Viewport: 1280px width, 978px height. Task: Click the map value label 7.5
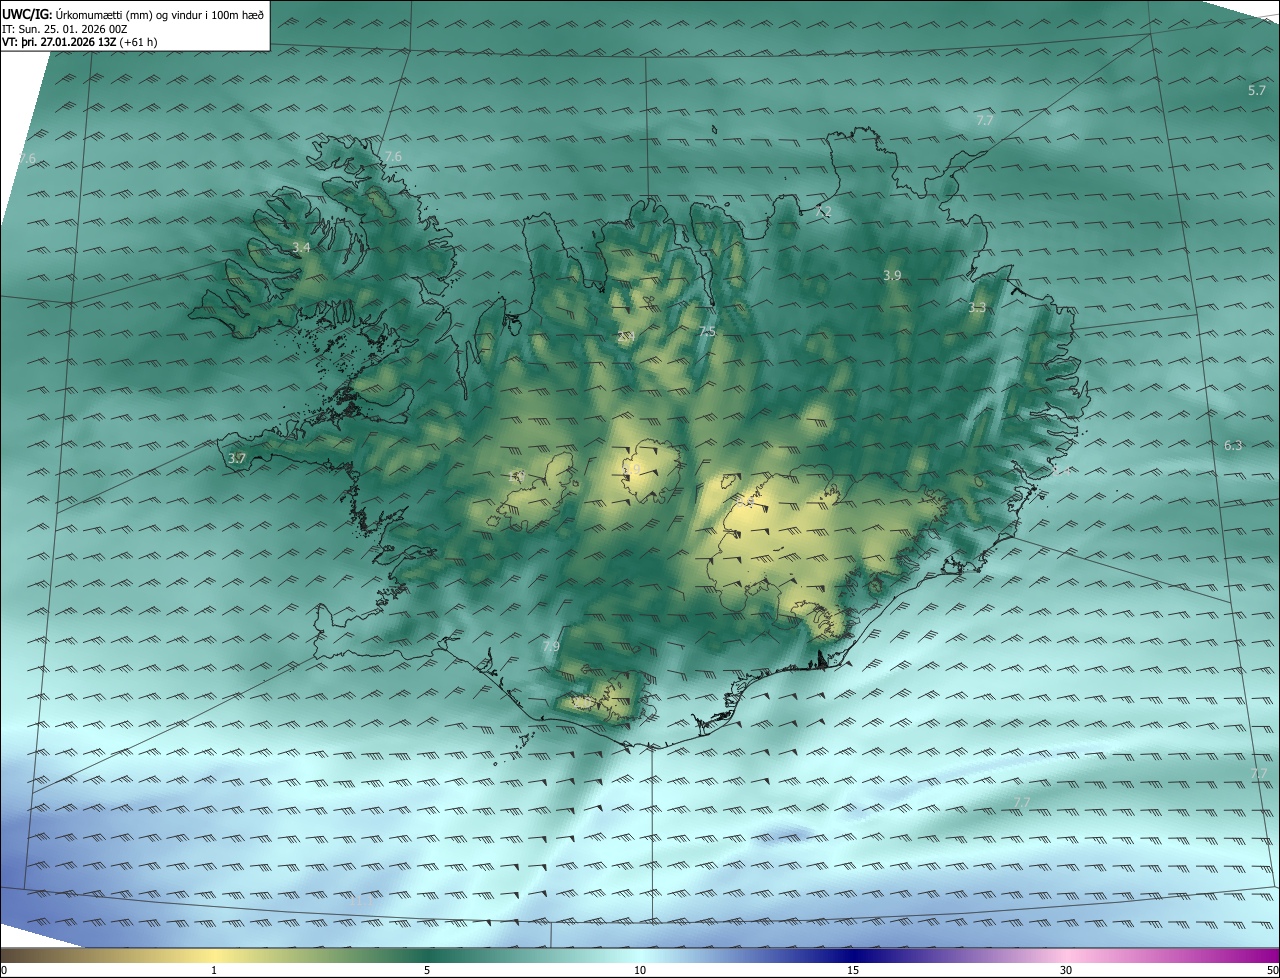(707, 331)
